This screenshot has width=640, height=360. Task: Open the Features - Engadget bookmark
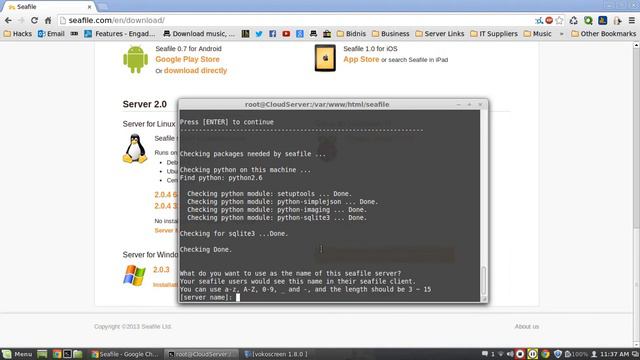pyautogui.click(x=120, y=34)
